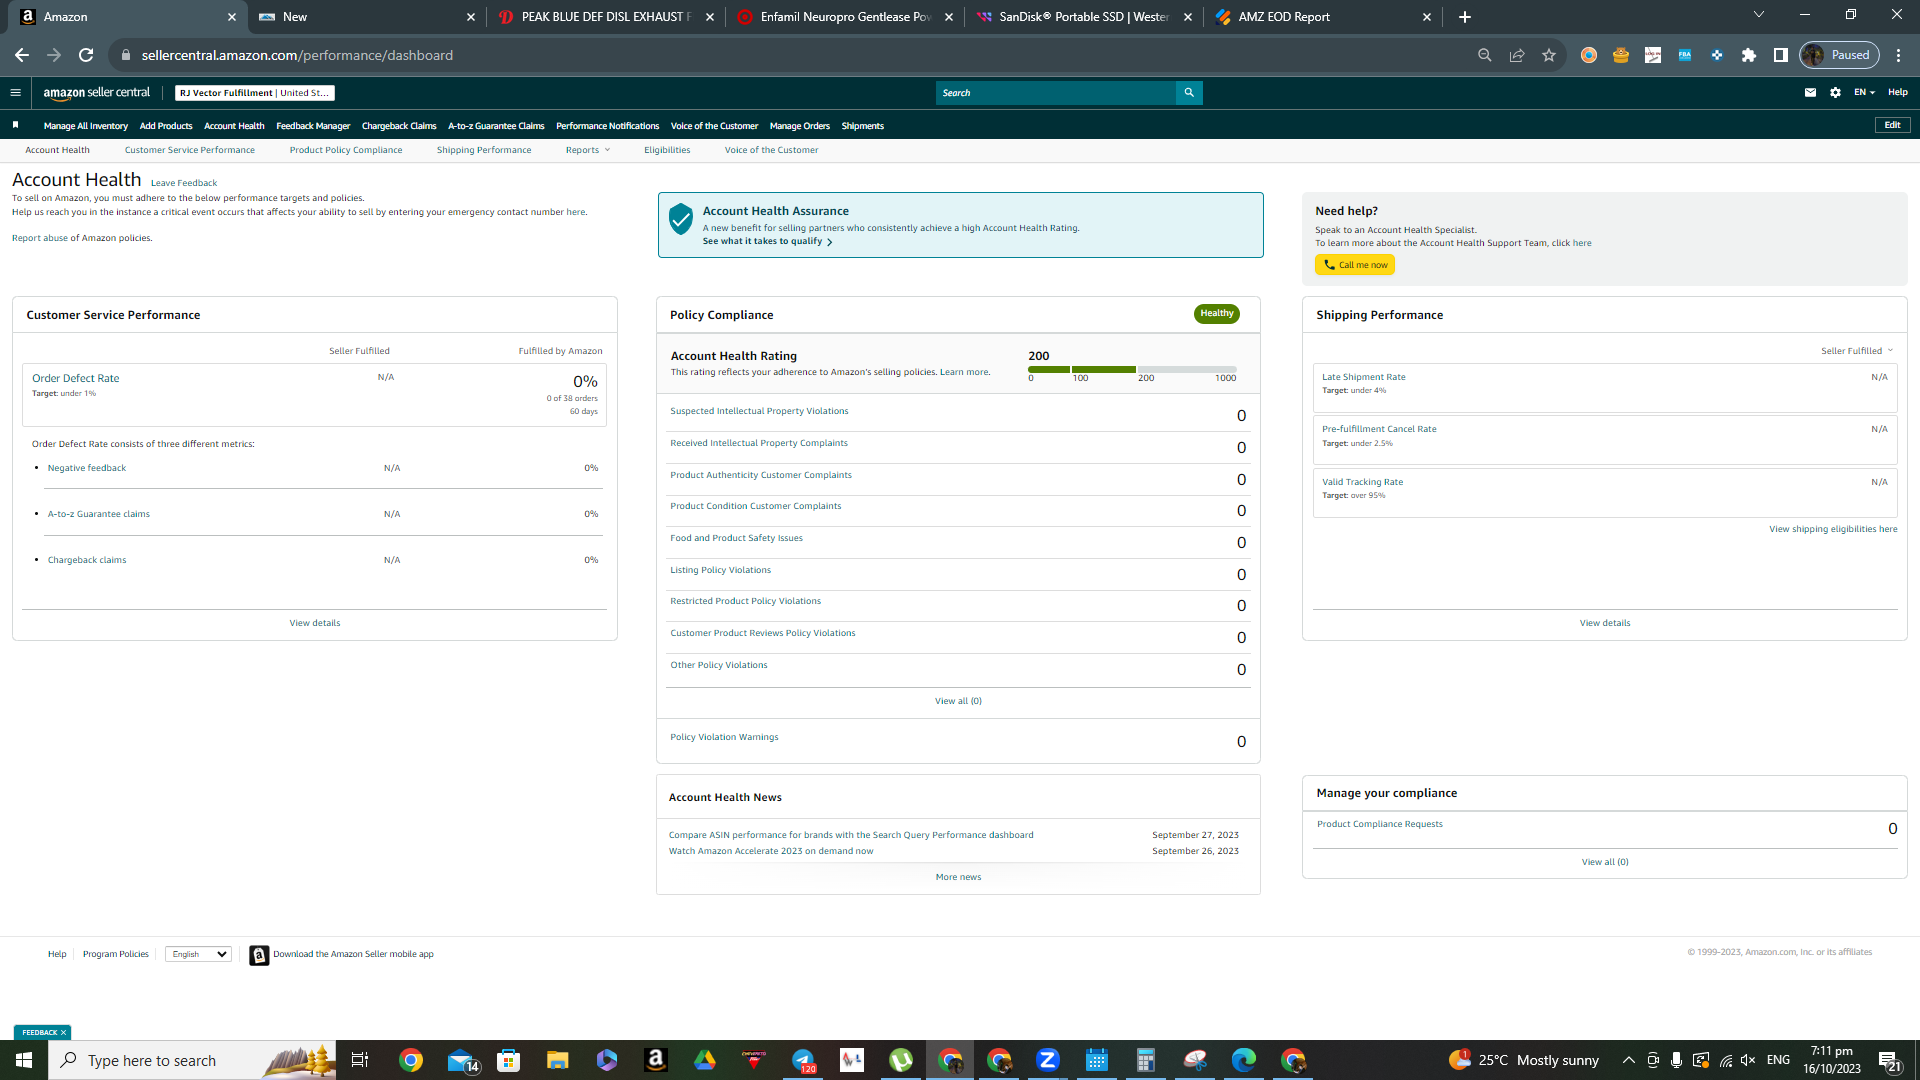Open the Telegram app on the taskbar
This screenshot has height=1080, width=1920.
803,1060
